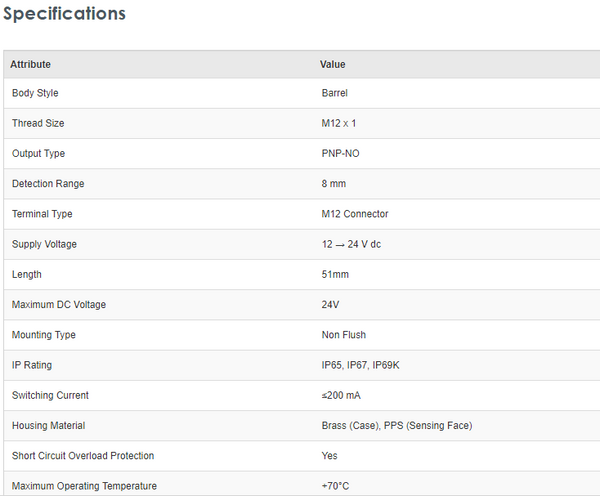Select the Thread Size attribute label
The height and width of the screenshot is (496, 600).
37,123
